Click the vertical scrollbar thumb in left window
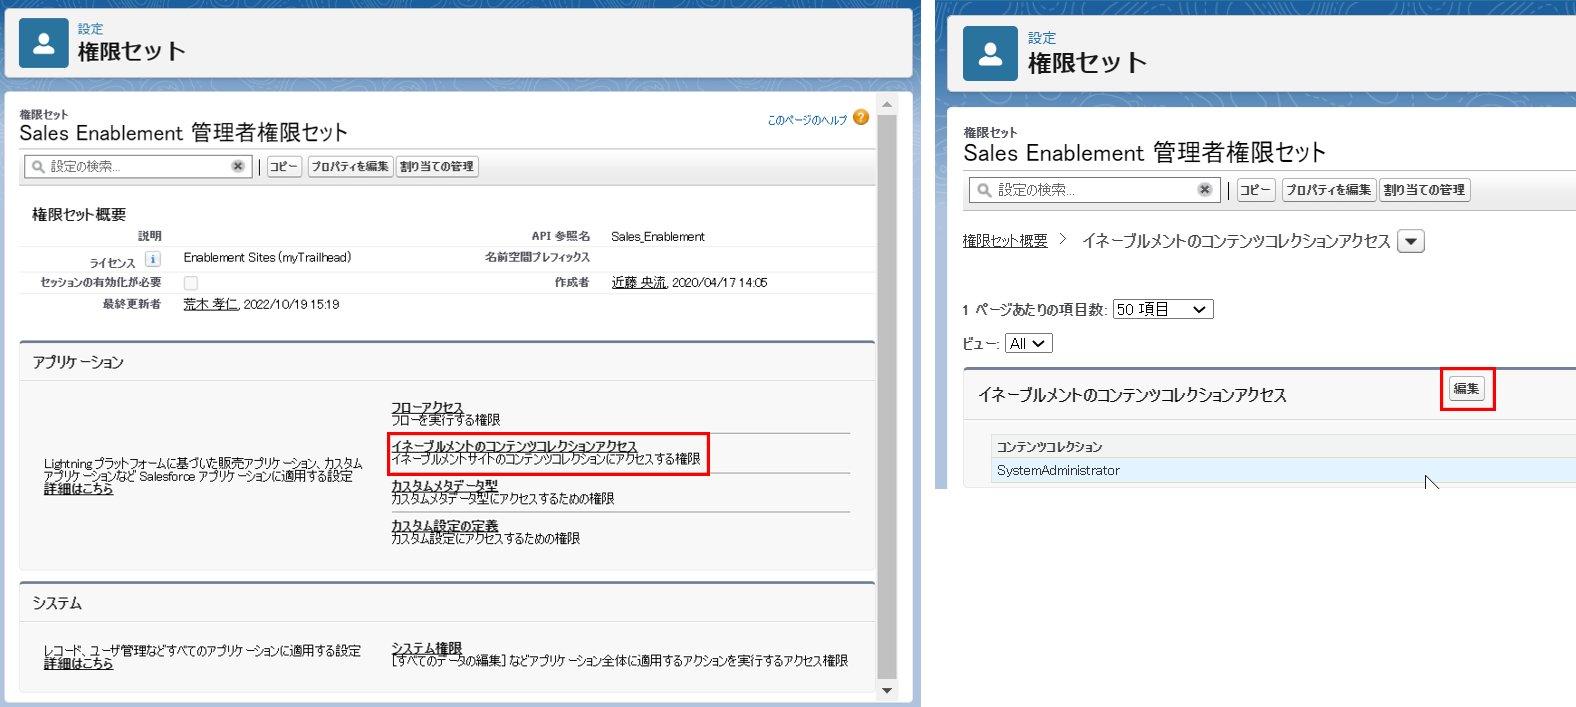Screen dimensions: 1576x707 (x=886, y=396)
